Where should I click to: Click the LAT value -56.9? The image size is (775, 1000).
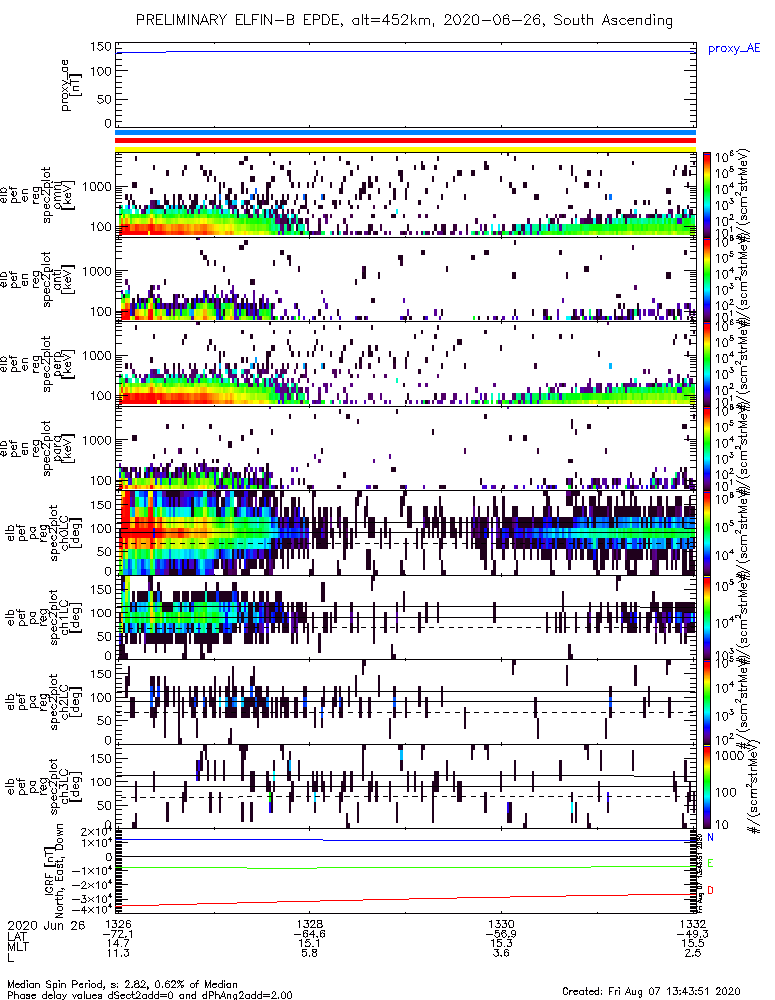(501, 934)
